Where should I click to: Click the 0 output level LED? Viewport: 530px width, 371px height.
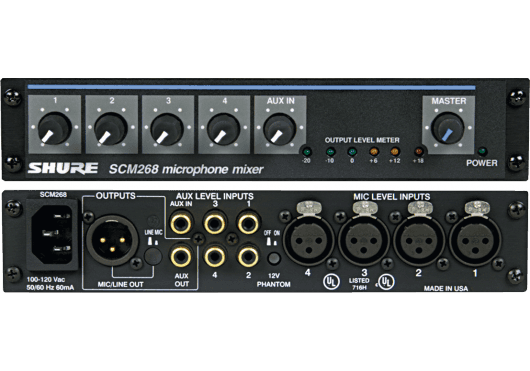[x=352, y=152]
